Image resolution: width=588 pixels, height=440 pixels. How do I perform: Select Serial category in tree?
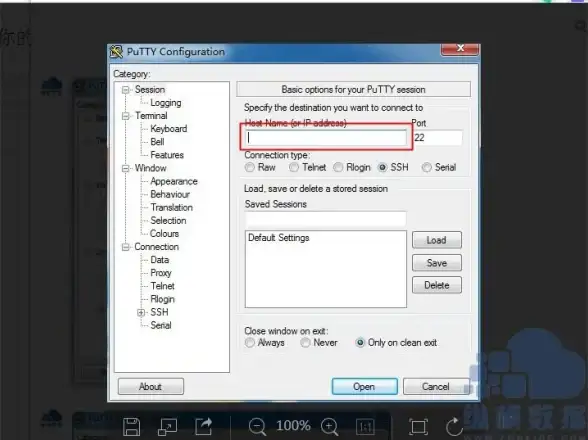click(x=161, y=326)
